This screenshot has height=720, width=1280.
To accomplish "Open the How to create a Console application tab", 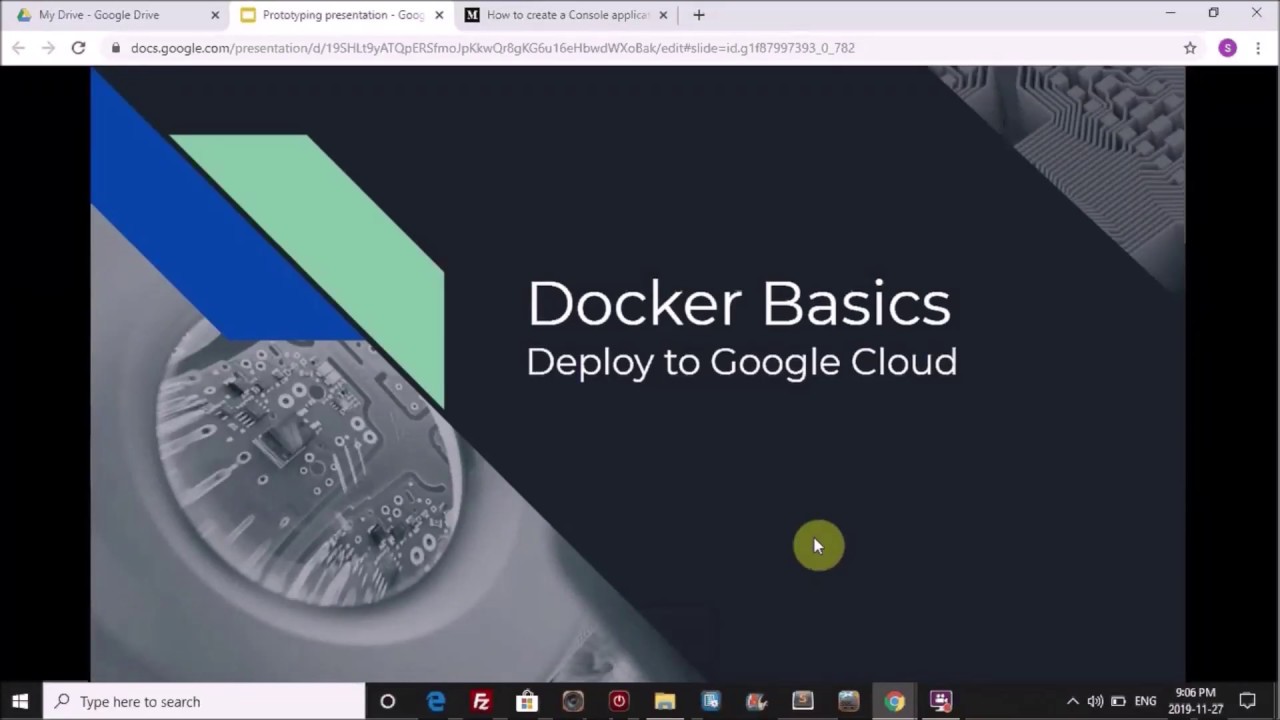I will (565, 15).
